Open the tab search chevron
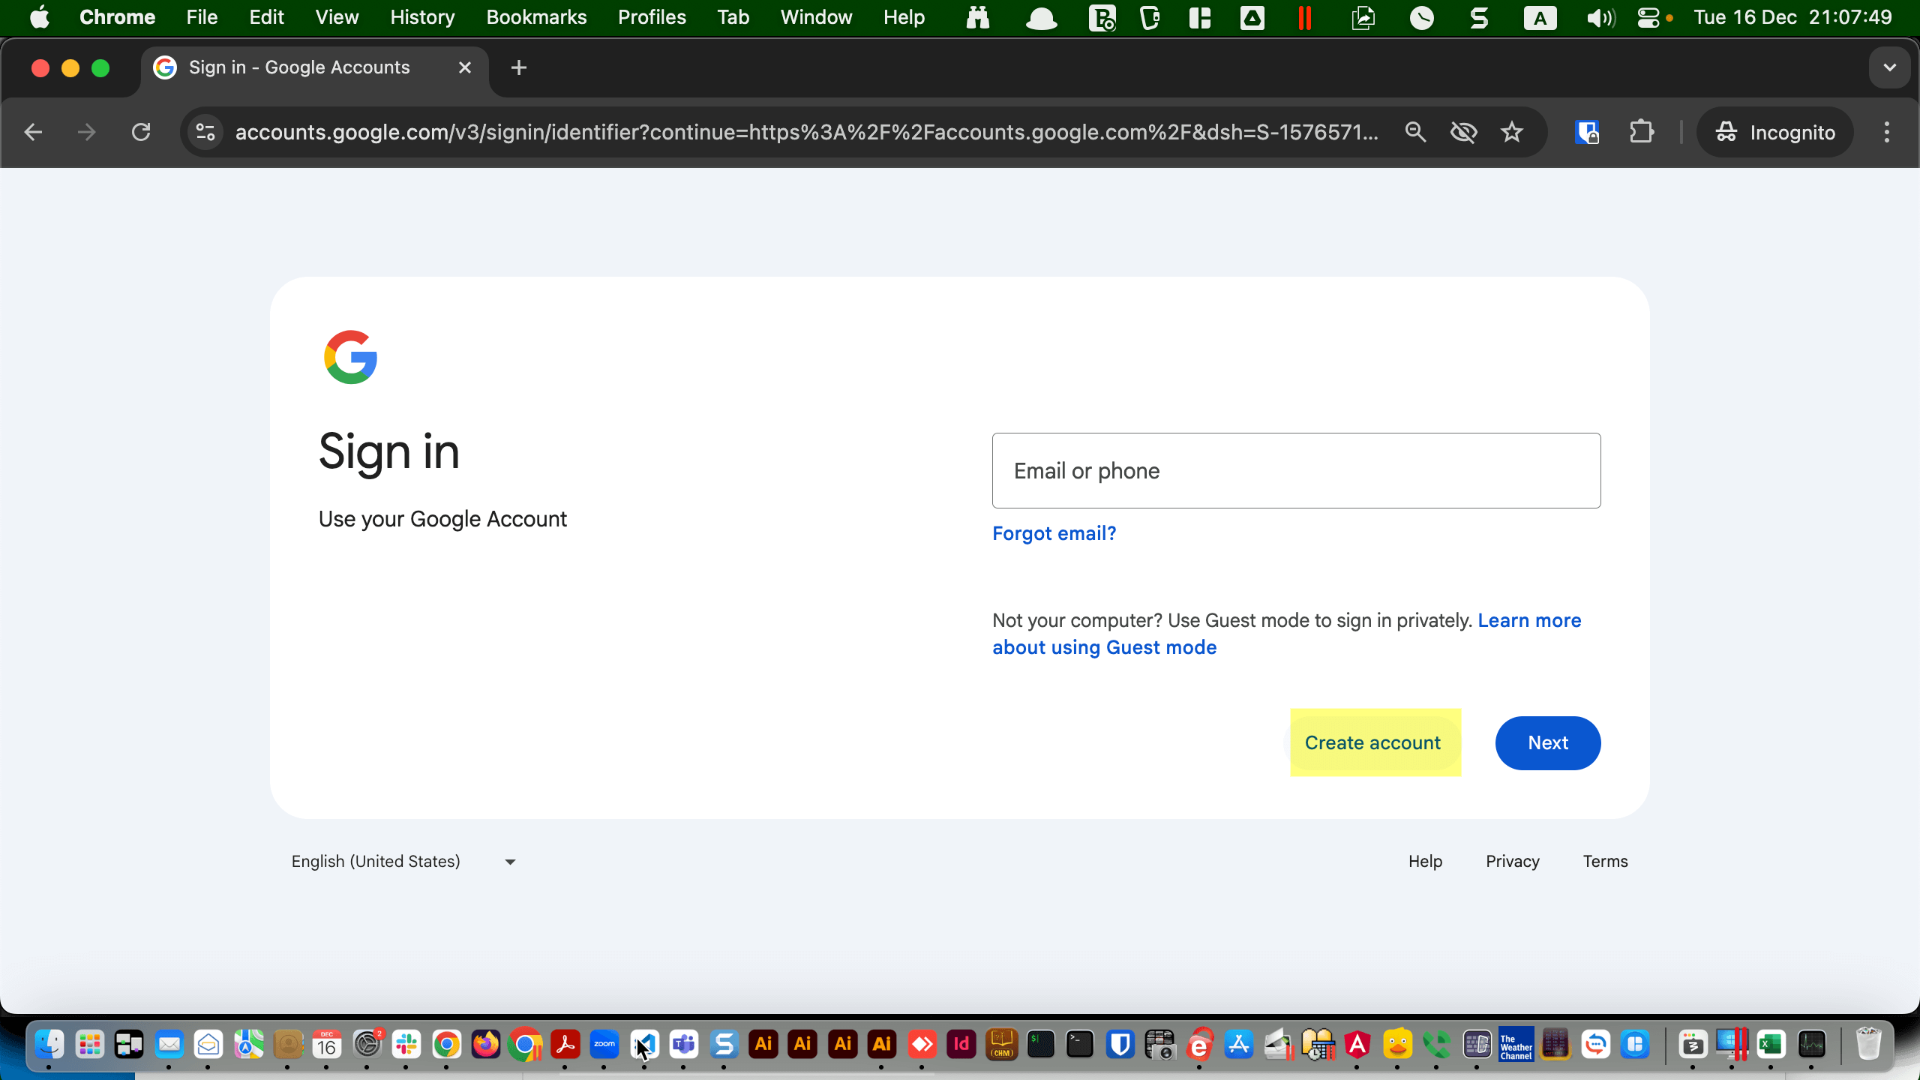 pos(1889,67)
